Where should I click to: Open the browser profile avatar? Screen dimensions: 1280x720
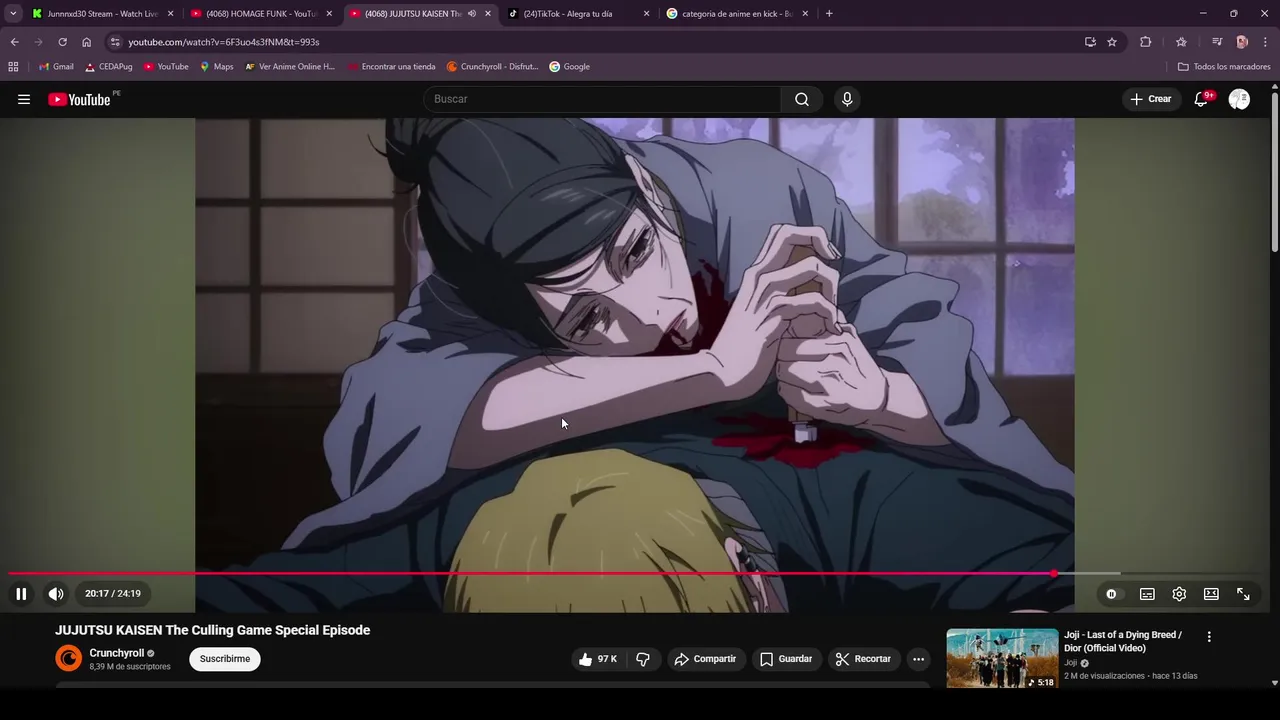coord(1242,42)
